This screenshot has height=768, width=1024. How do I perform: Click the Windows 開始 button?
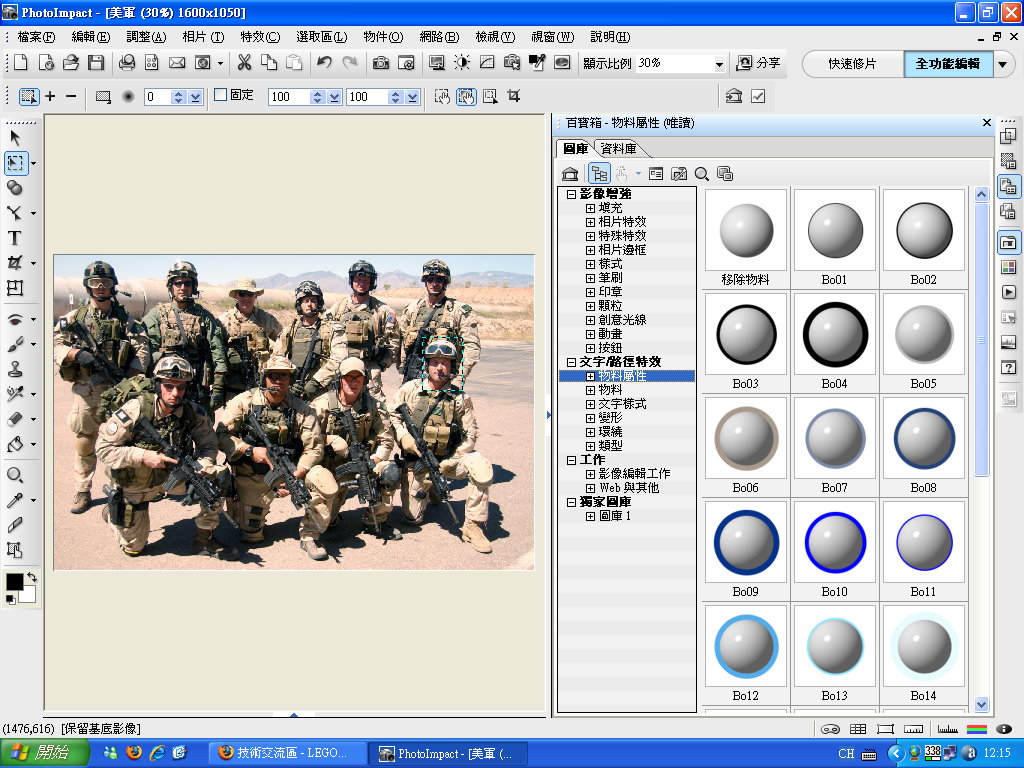44,753
